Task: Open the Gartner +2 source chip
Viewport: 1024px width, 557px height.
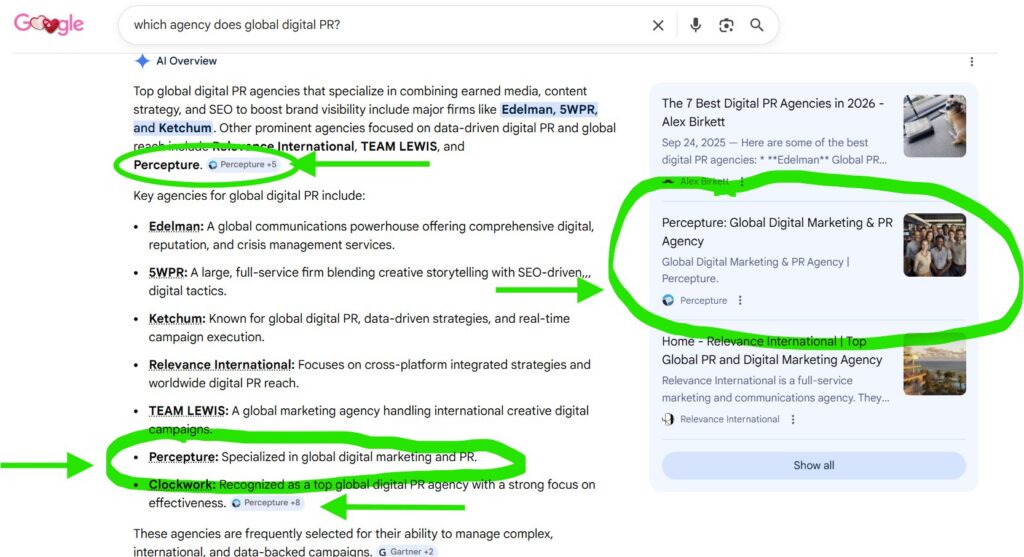Action: [406, 552]
